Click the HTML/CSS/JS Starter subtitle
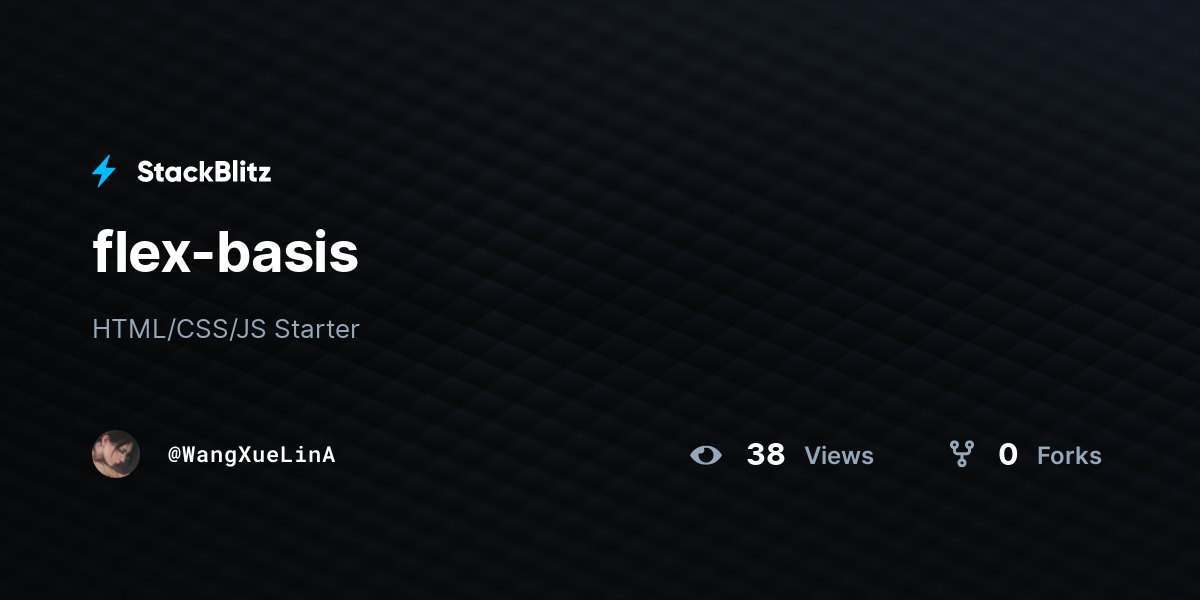Viewport: 1200px width, 600px height. click(x=226, y=329)
